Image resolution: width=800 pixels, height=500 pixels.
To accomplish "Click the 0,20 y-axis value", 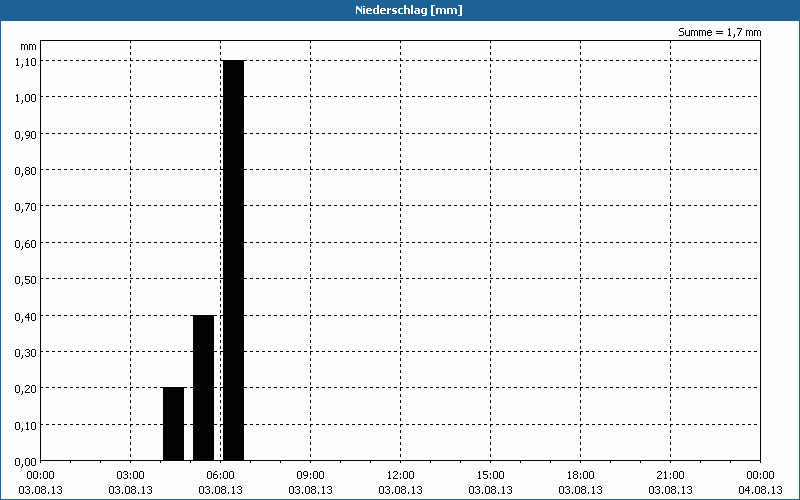I will (x=26, y=389).
